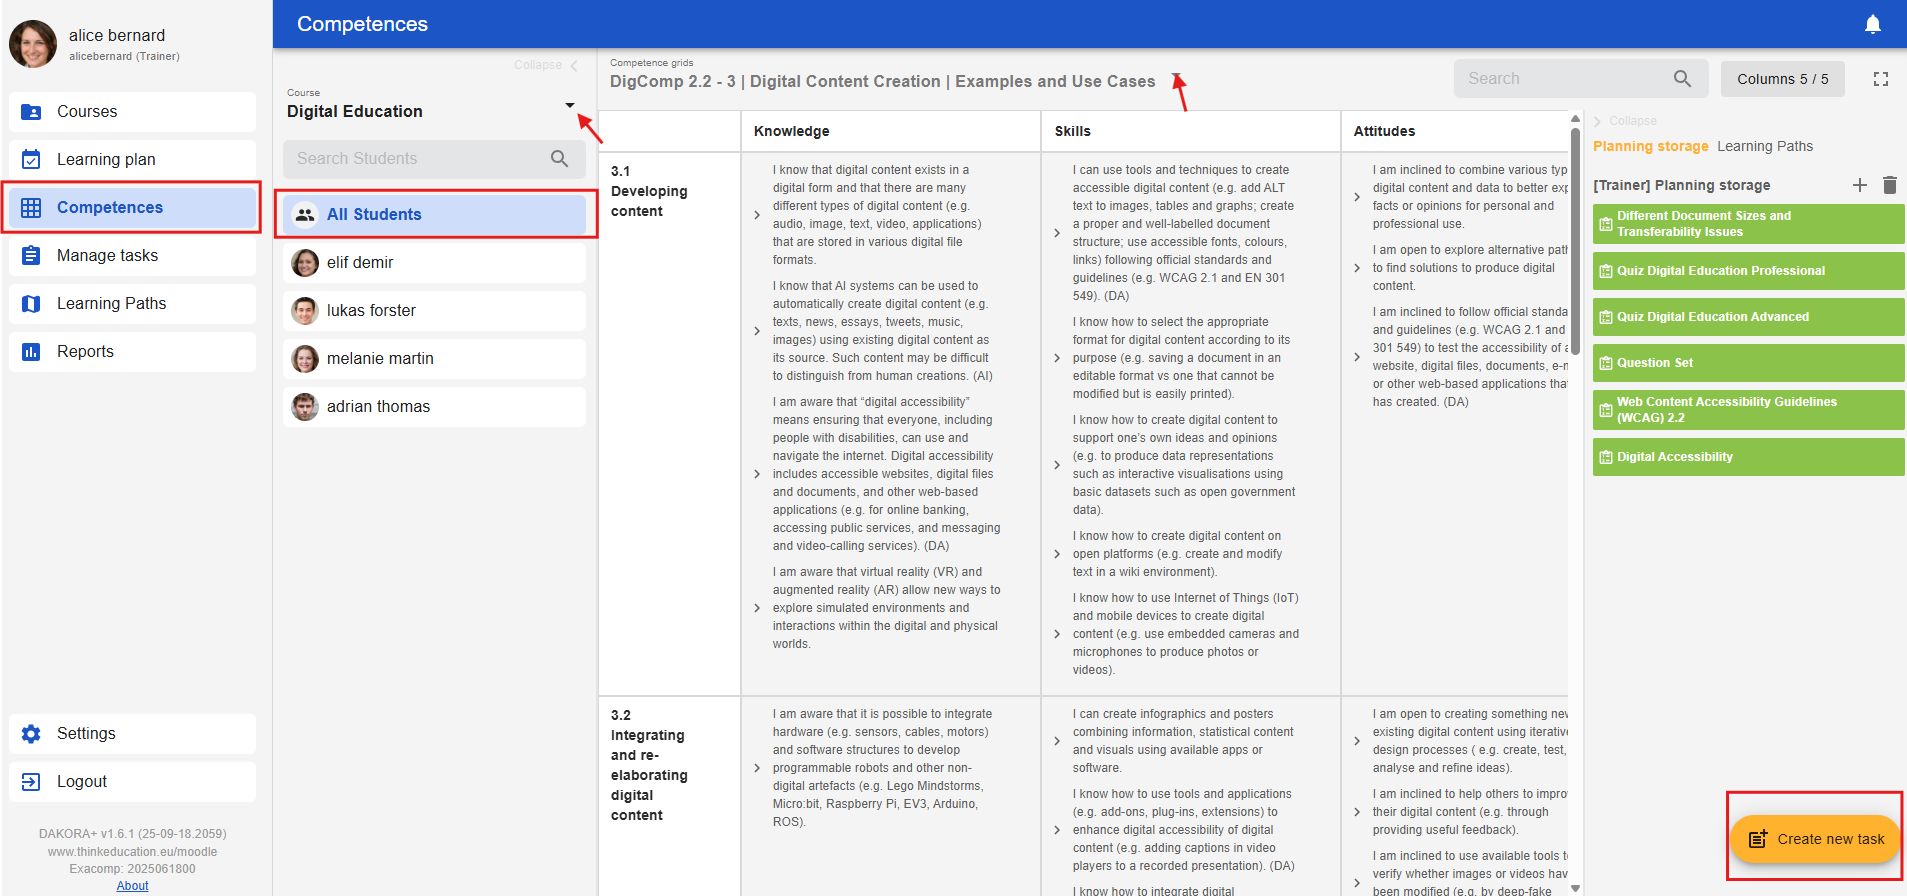Open the Columns 5 / 5 selector
Viewport: 1907px width, 896px height.
1782,79
